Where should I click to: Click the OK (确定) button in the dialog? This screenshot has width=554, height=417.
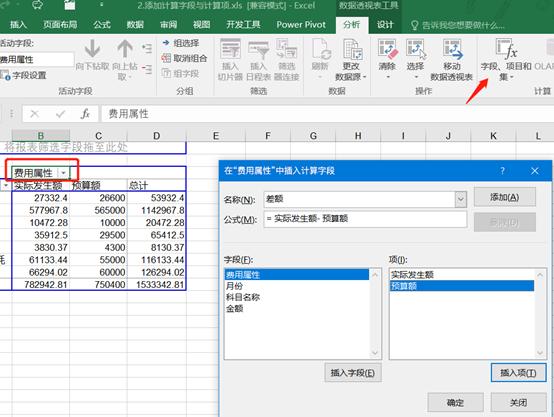455,403
